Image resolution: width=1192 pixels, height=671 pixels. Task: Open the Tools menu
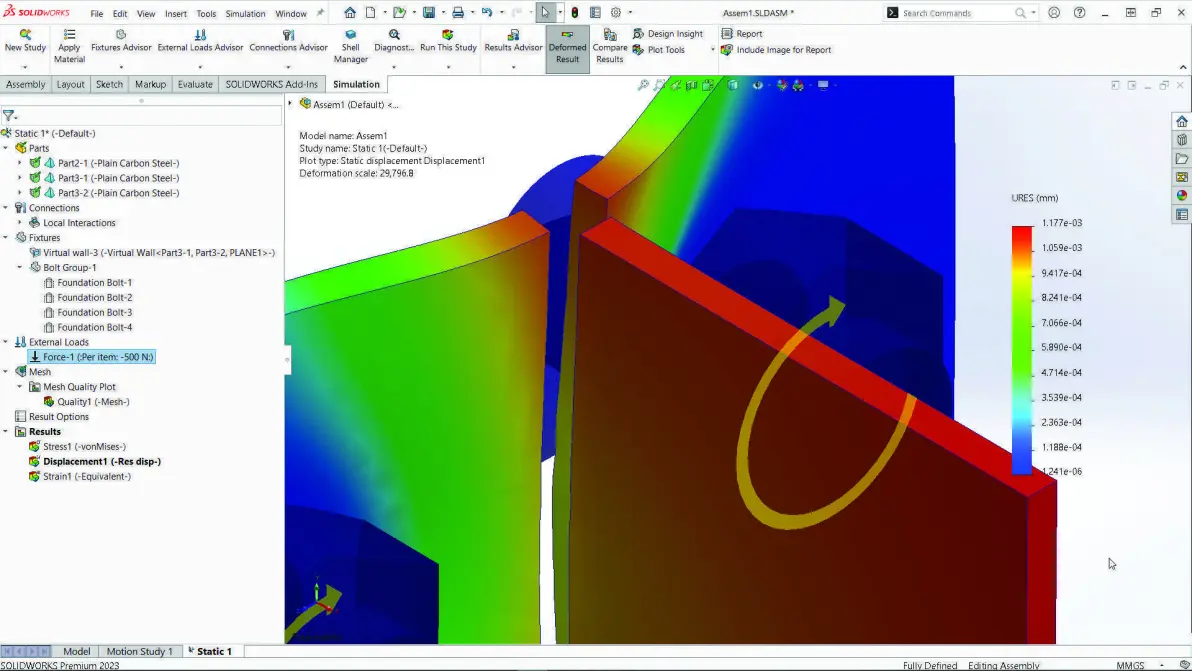pyautogui.click(x=206, y=14)
